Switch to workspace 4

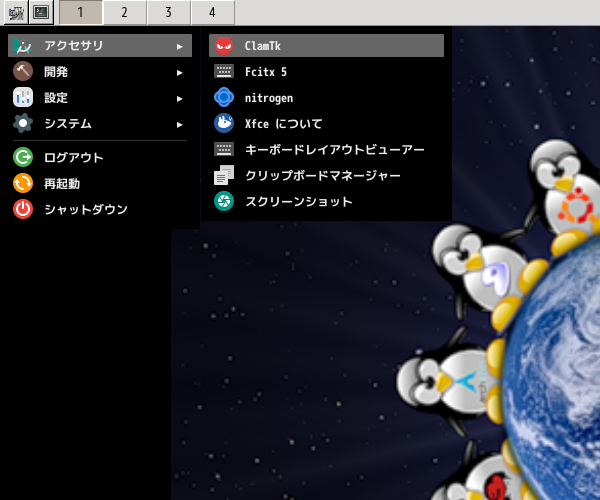[213, 13]
